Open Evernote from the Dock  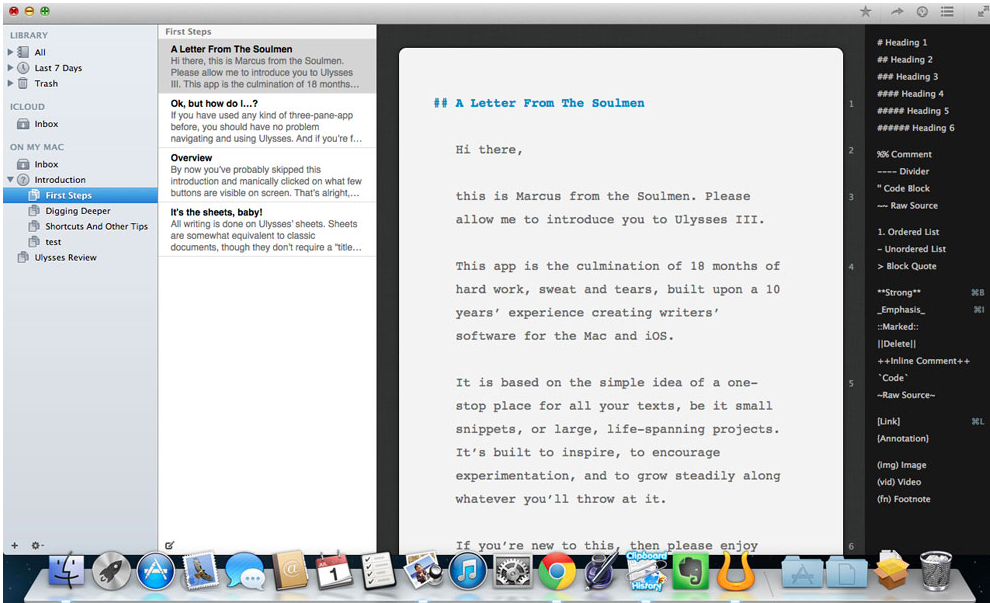tap(691, 571)
